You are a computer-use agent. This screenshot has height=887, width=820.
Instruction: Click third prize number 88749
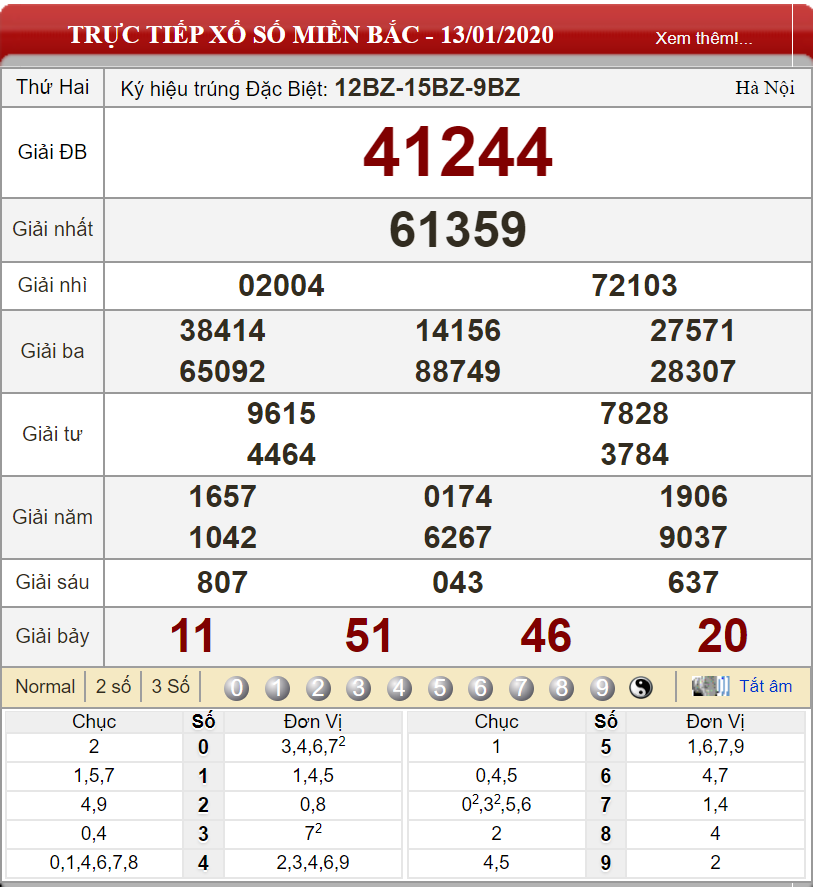(458, 372)
